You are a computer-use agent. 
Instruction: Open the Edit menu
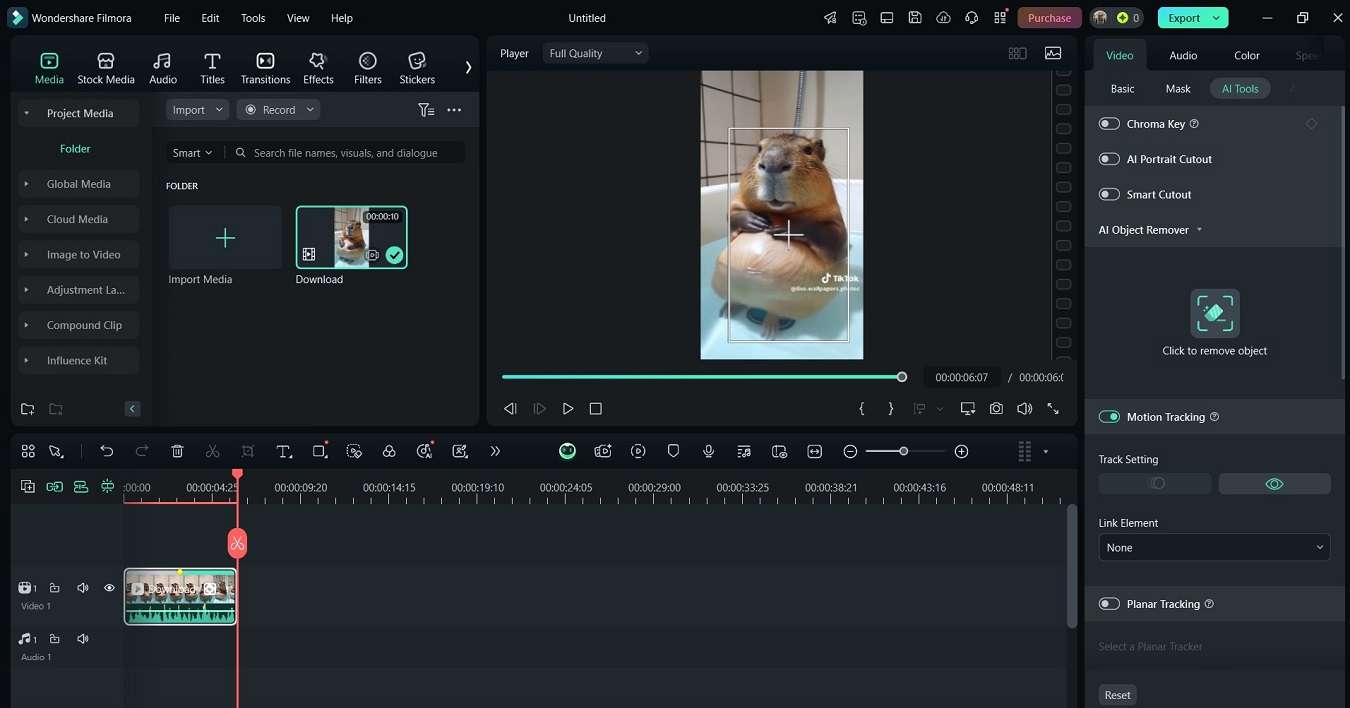[210, 18]
